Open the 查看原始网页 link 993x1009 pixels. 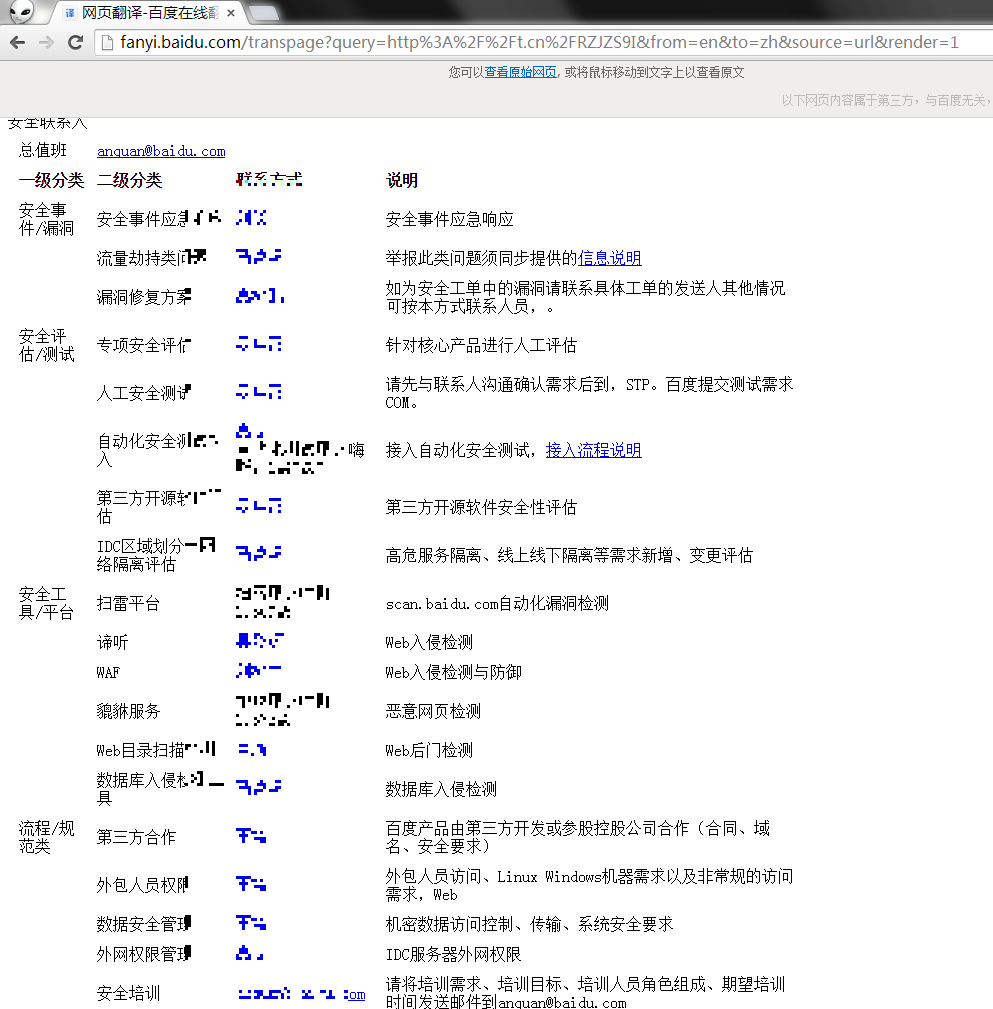pyautogui.click(x=521, y=72)
